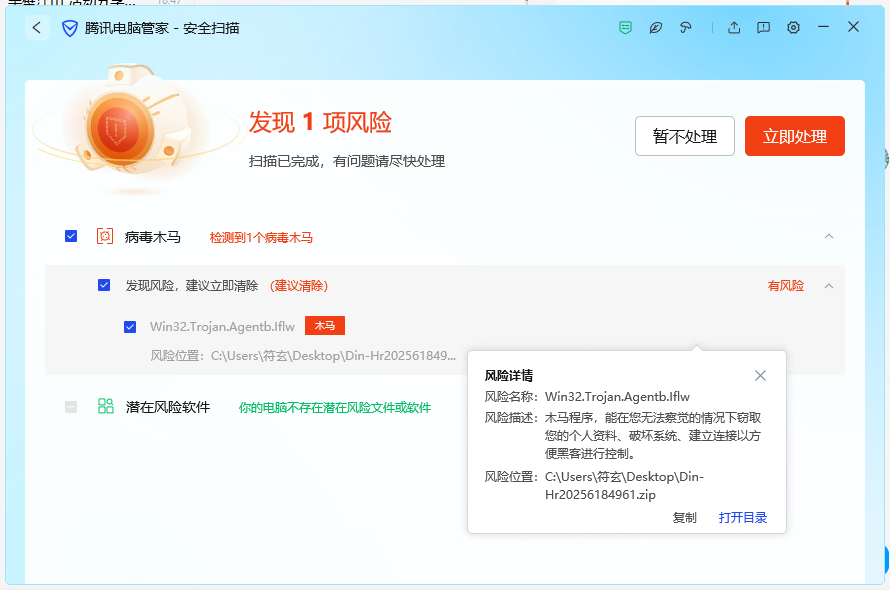Viewport: 890px width, 590px height.
Task: Collapse the 有风险 group chevron
Action: (829, 286)
